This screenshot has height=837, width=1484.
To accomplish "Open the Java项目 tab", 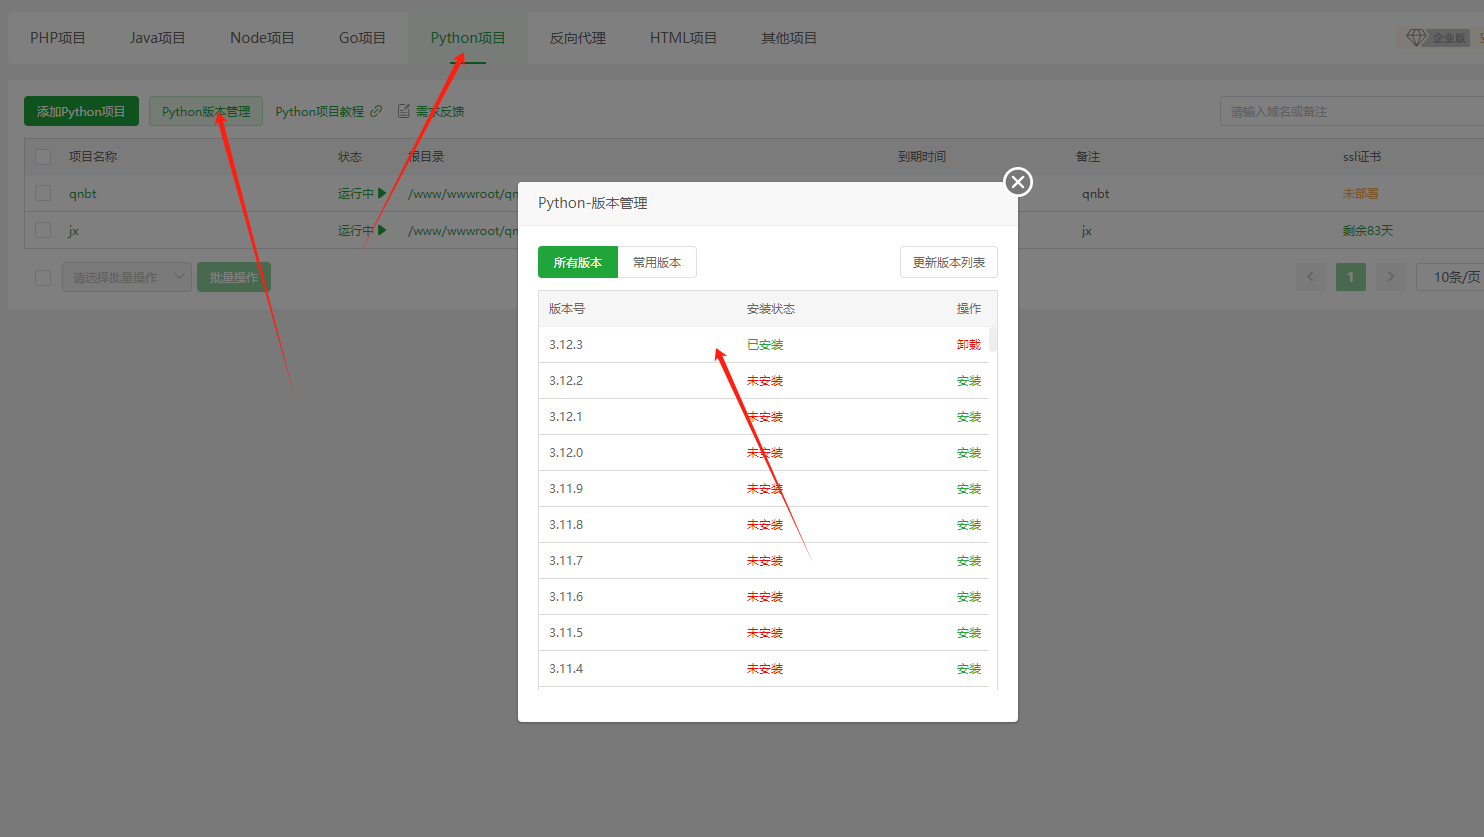I will pos(157,38).
